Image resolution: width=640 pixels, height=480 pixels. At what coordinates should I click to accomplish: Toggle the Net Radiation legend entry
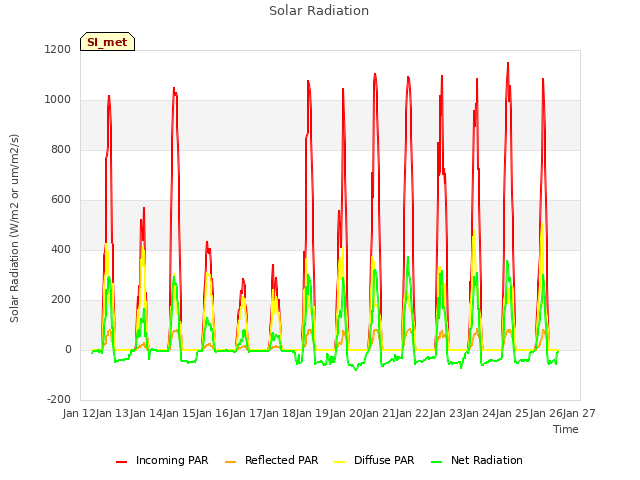click(477, 460)
